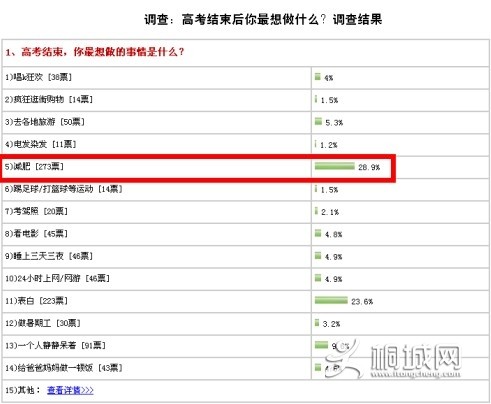Click the watermark logo at bottom right
Viewport: 491px width, 404px height.
coord(393,359)
